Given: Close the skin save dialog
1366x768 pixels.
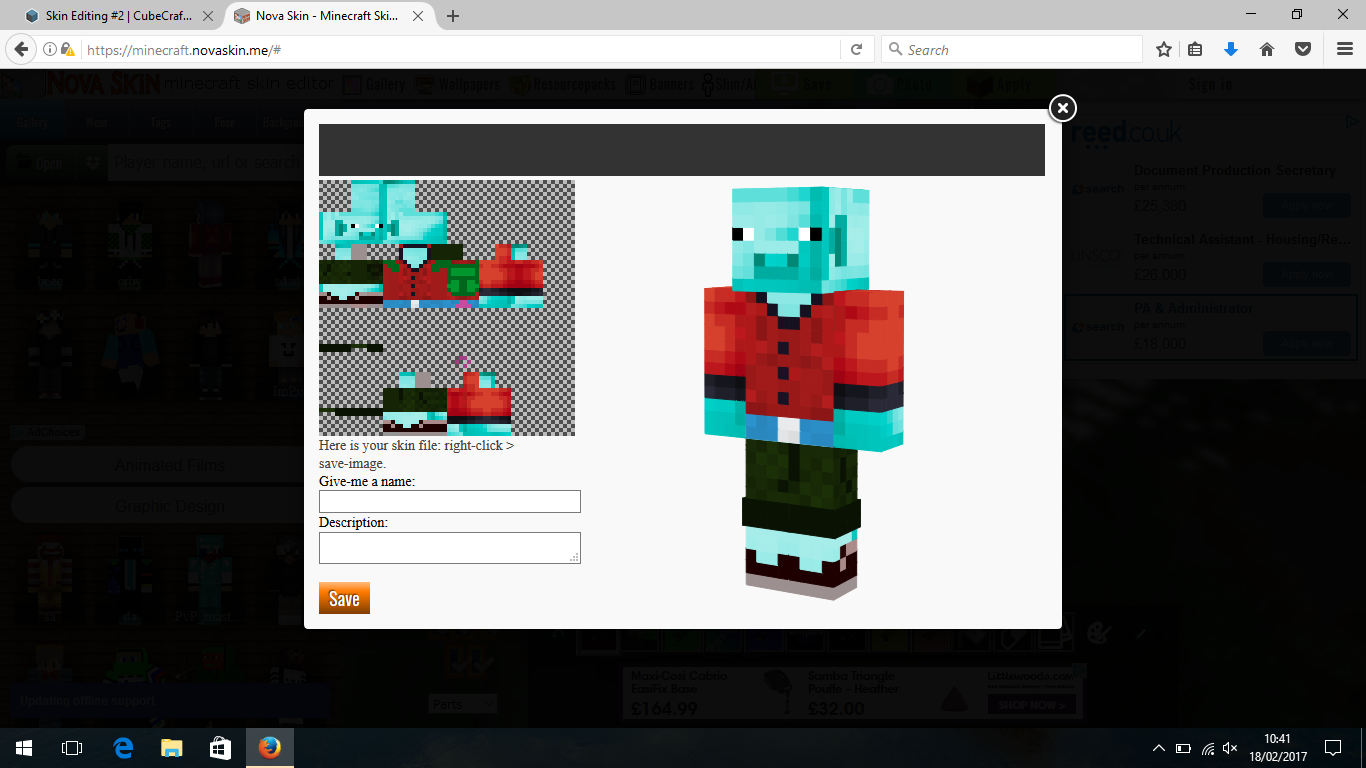Looking at the screenshot, I should (1062, 108).
